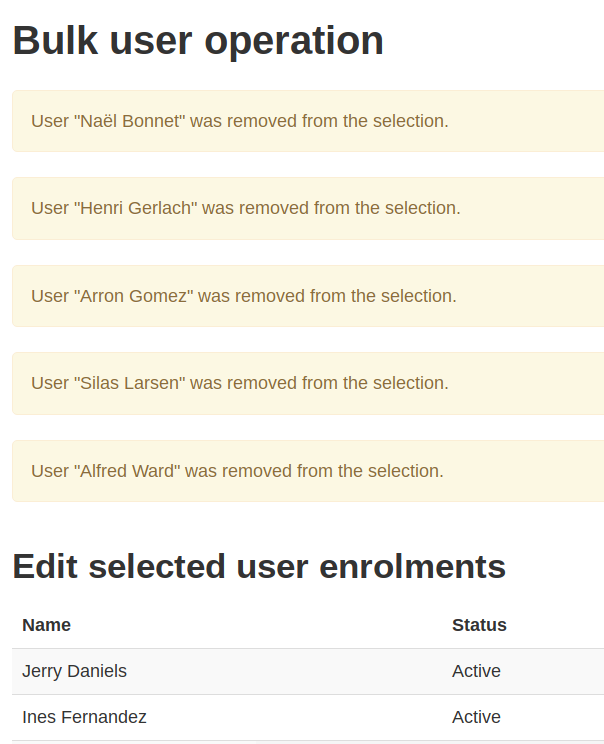Click the quoted name "Alfred Ward" in alert
The image size is (604, 744).
pyautogui.click(x=127, y=471)
